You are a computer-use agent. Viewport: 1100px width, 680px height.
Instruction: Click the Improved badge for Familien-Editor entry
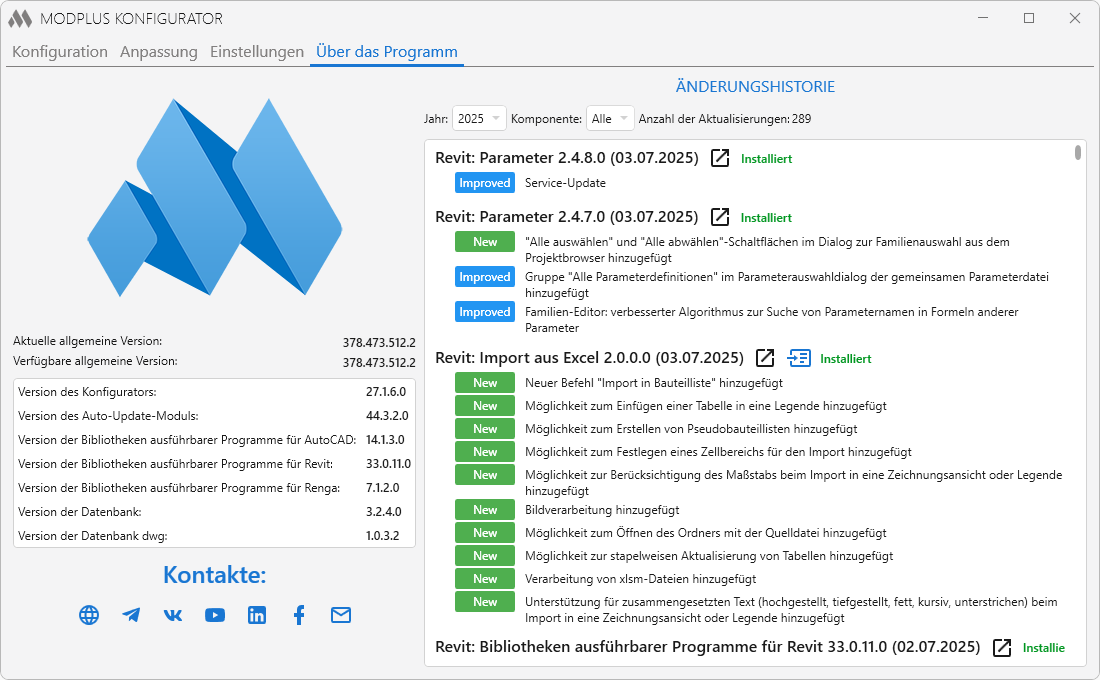tap(485, 312)
